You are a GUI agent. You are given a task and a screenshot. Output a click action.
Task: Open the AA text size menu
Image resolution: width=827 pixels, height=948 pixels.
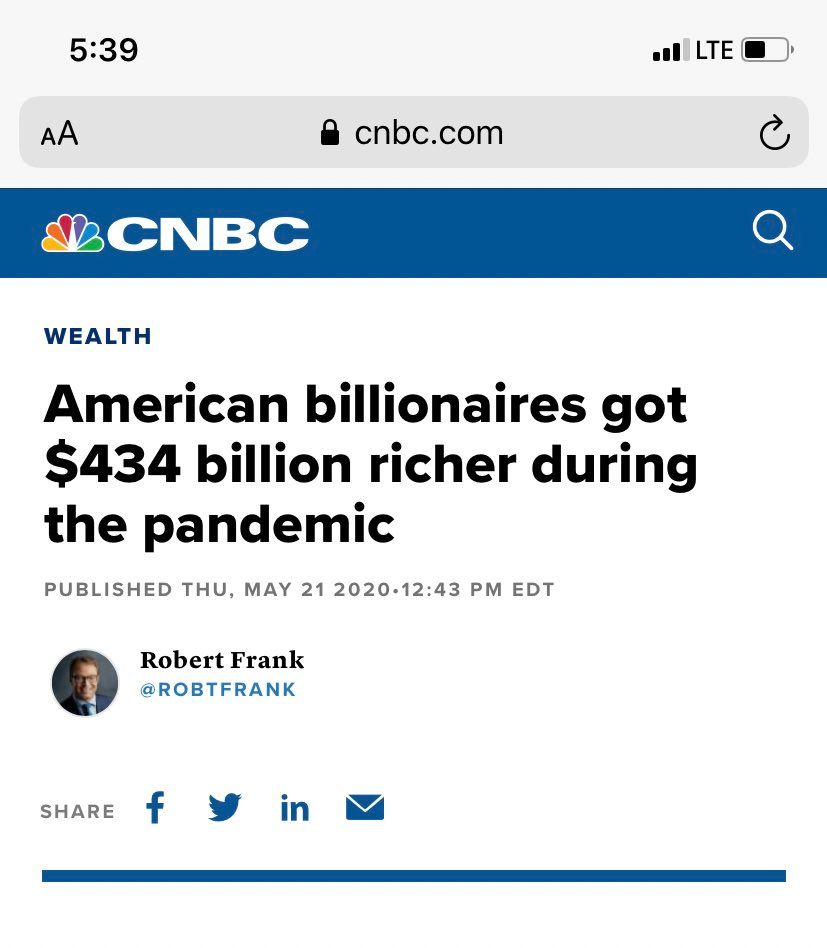click(x=59, y=134)
